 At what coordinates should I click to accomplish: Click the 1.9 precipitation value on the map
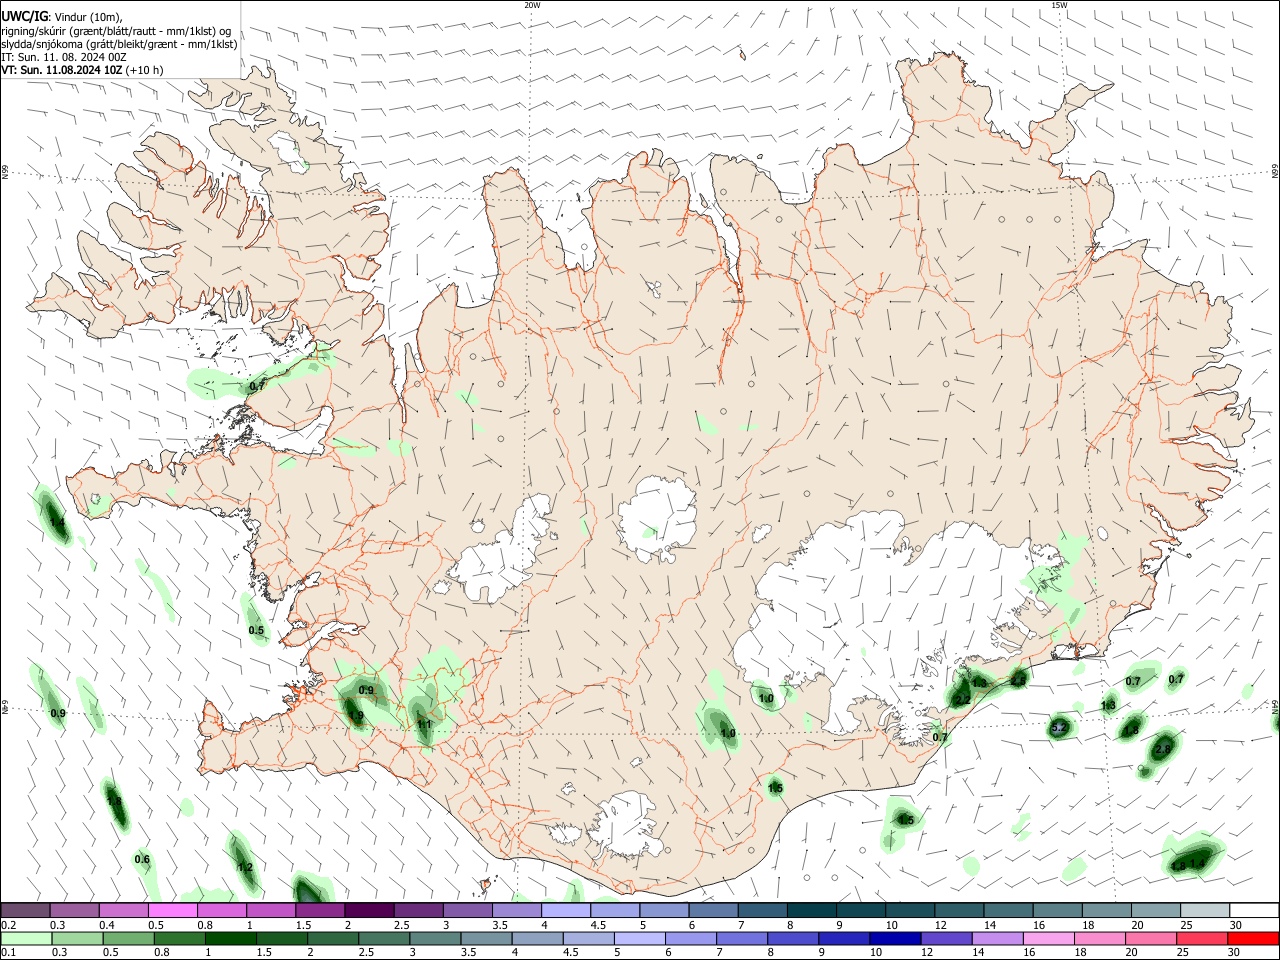point(355,715)
